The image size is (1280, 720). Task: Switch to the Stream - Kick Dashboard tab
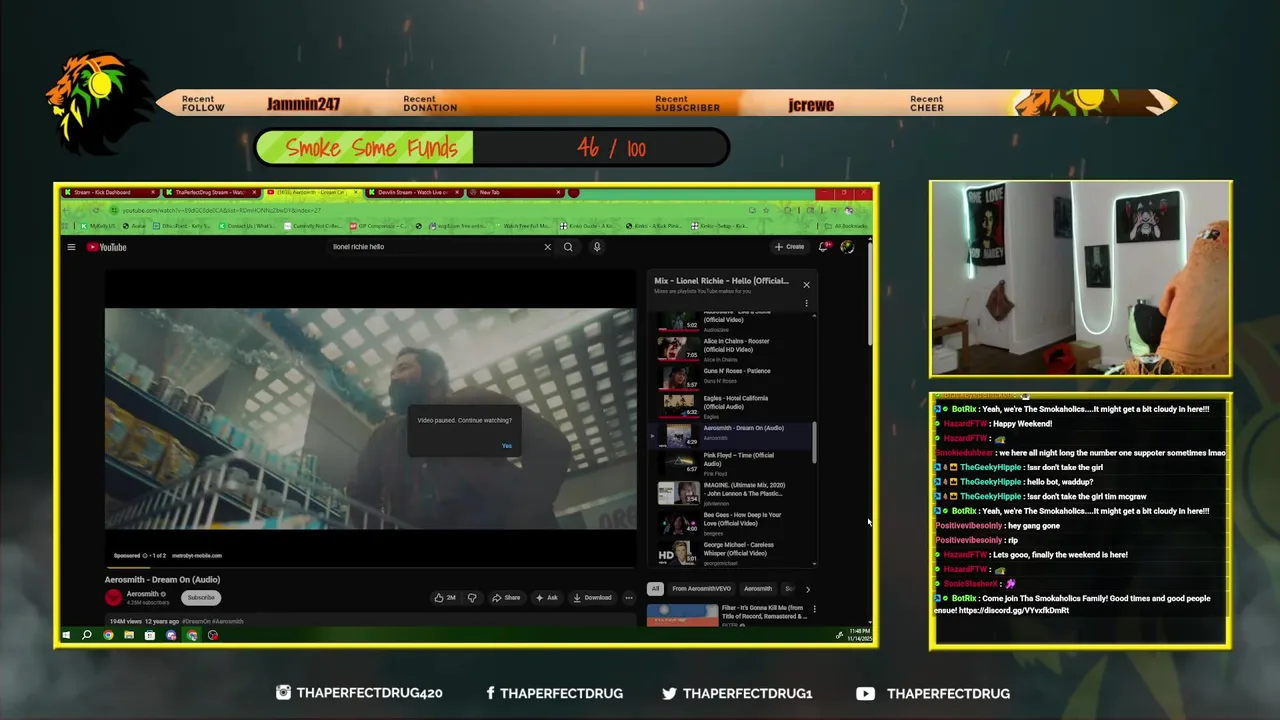coord(108,192)
